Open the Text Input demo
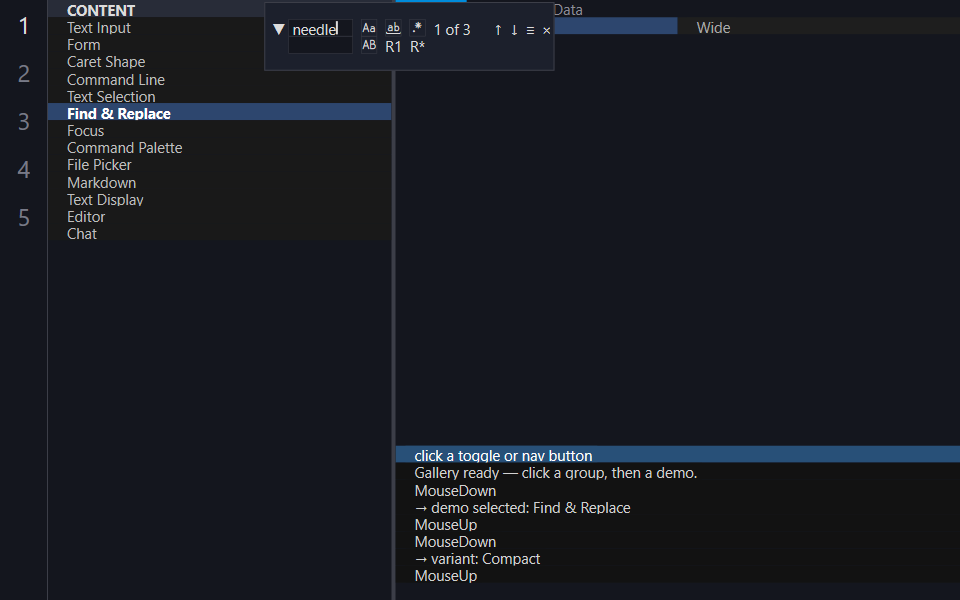This screenshot has width=960, height=600. click(x=219, y=28)
